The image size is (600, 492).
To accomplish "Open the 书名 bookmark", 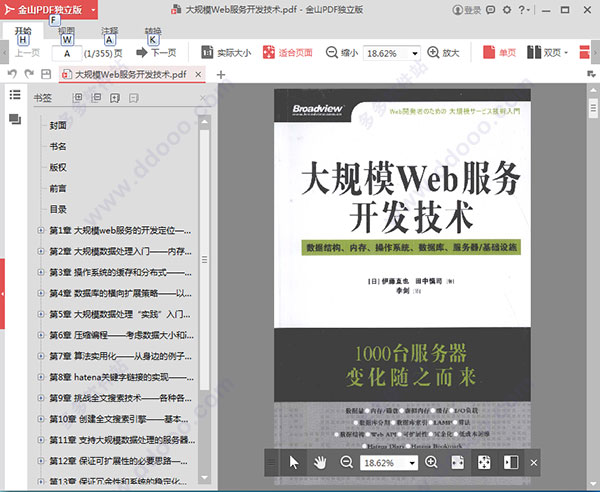I will [58, 147].
